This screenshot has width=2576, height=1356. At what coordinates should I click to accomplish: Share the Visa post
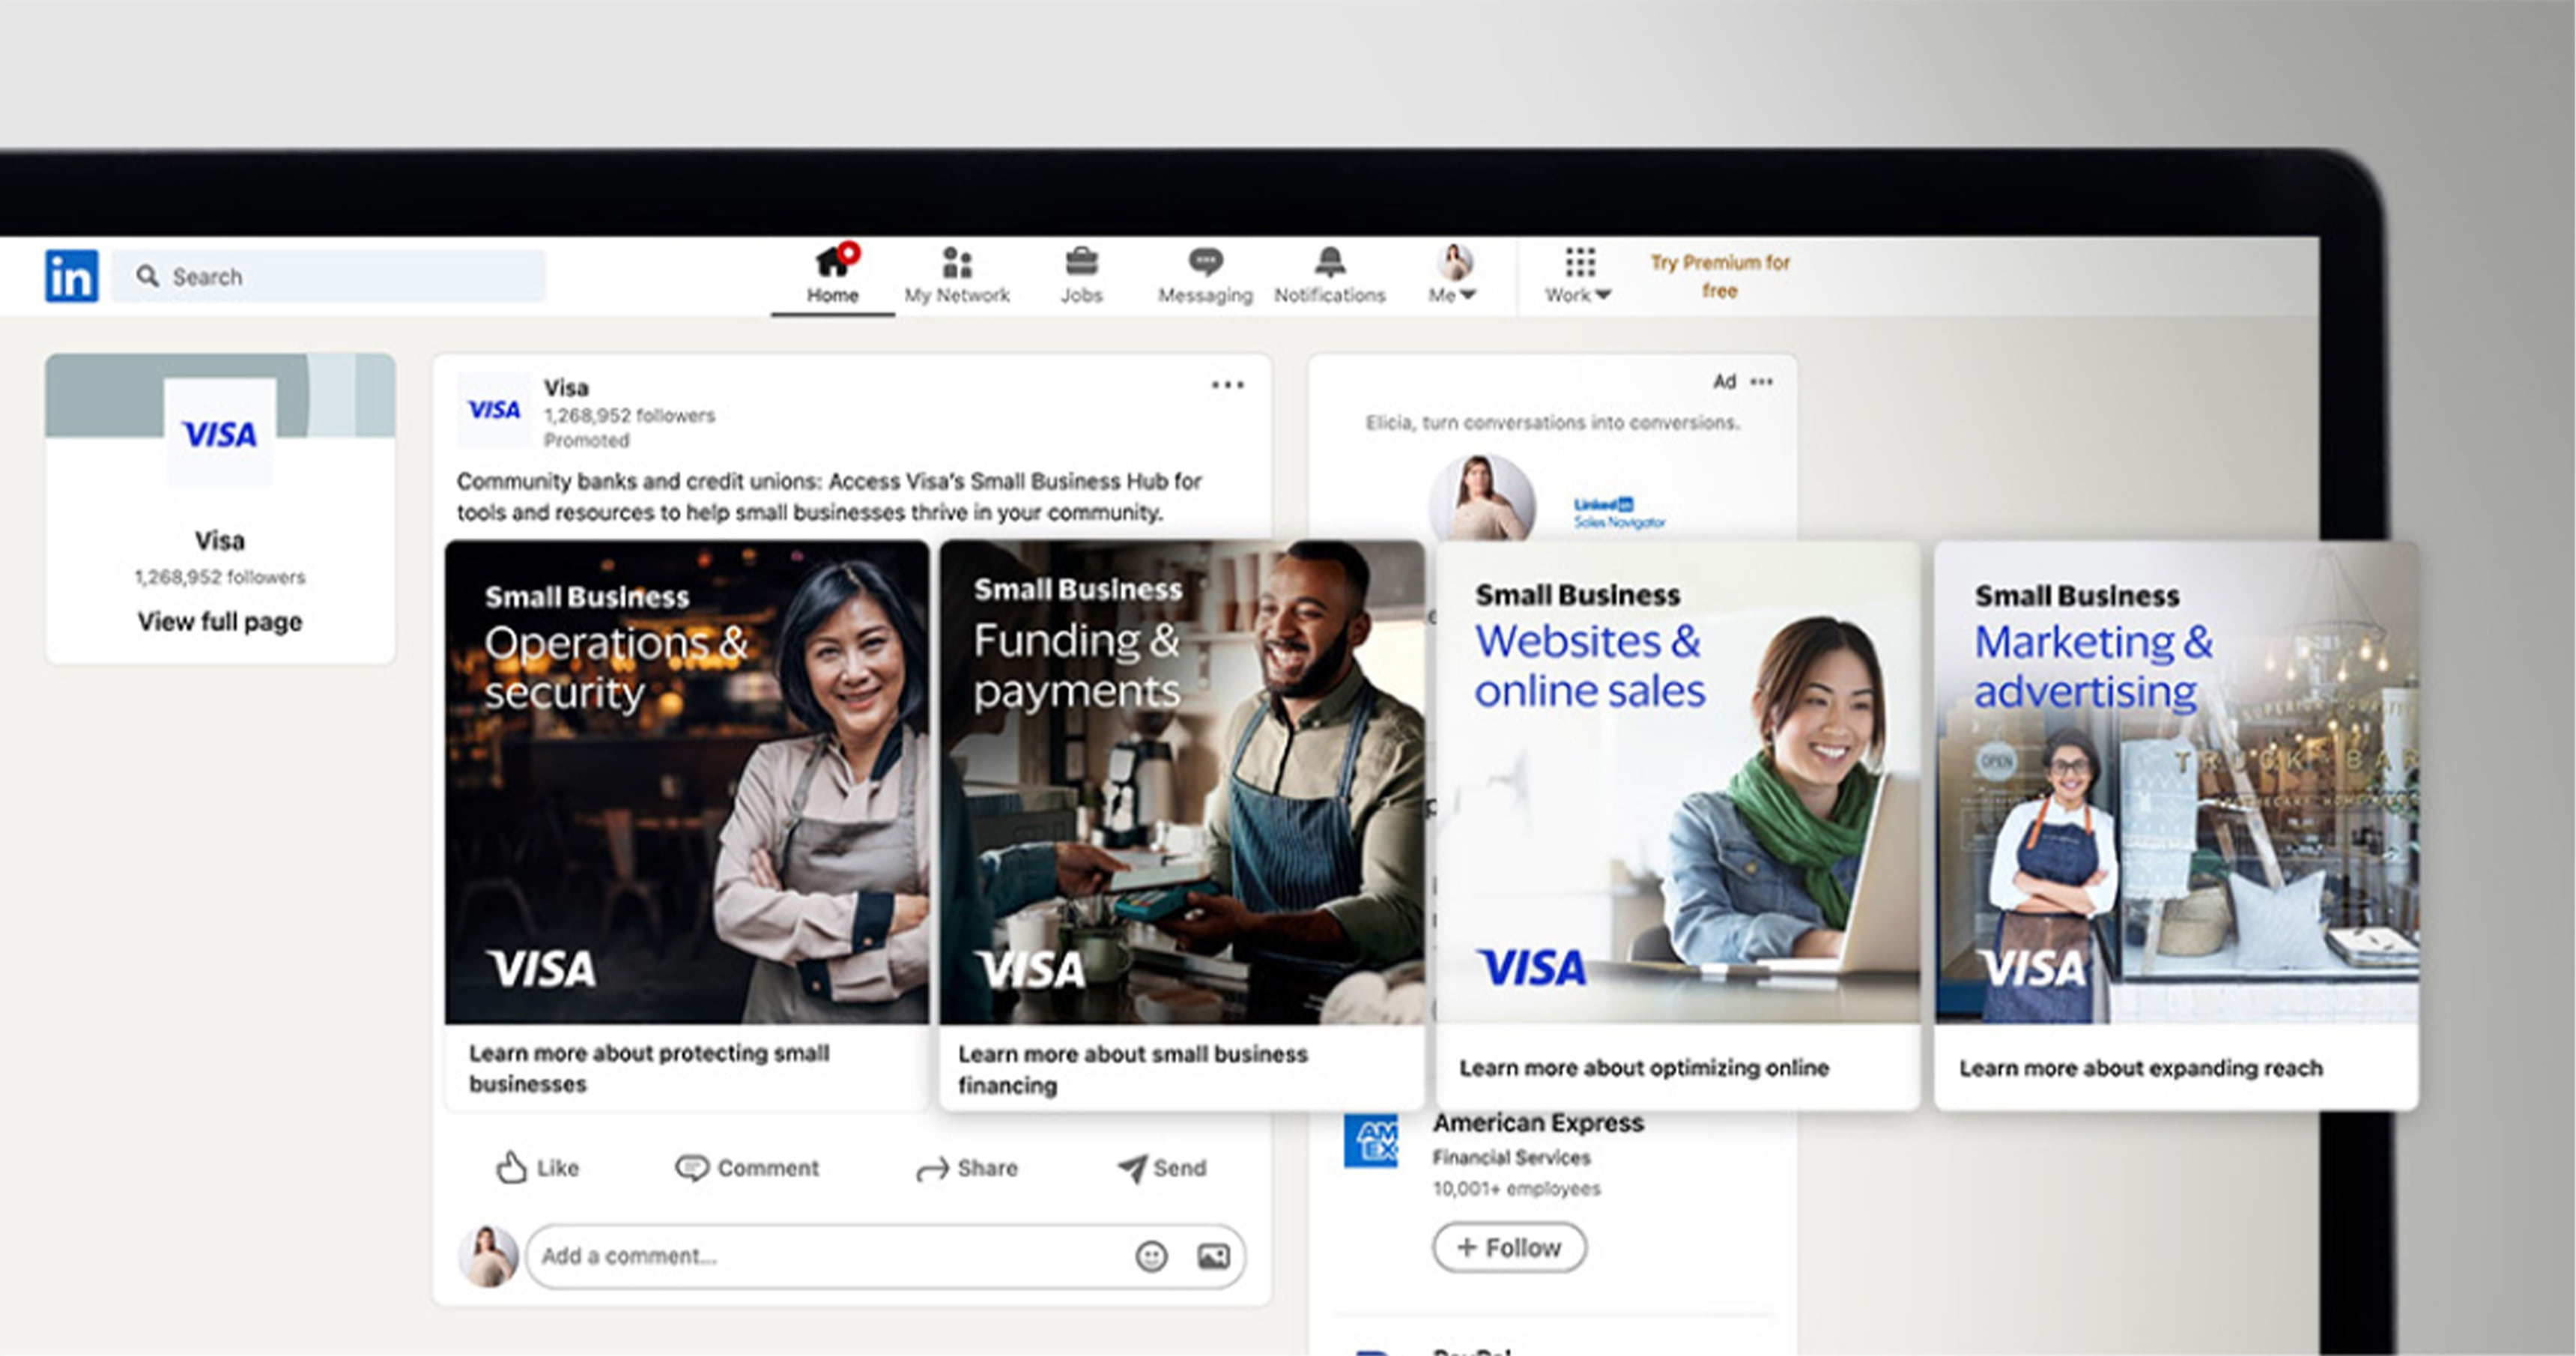966,1168
